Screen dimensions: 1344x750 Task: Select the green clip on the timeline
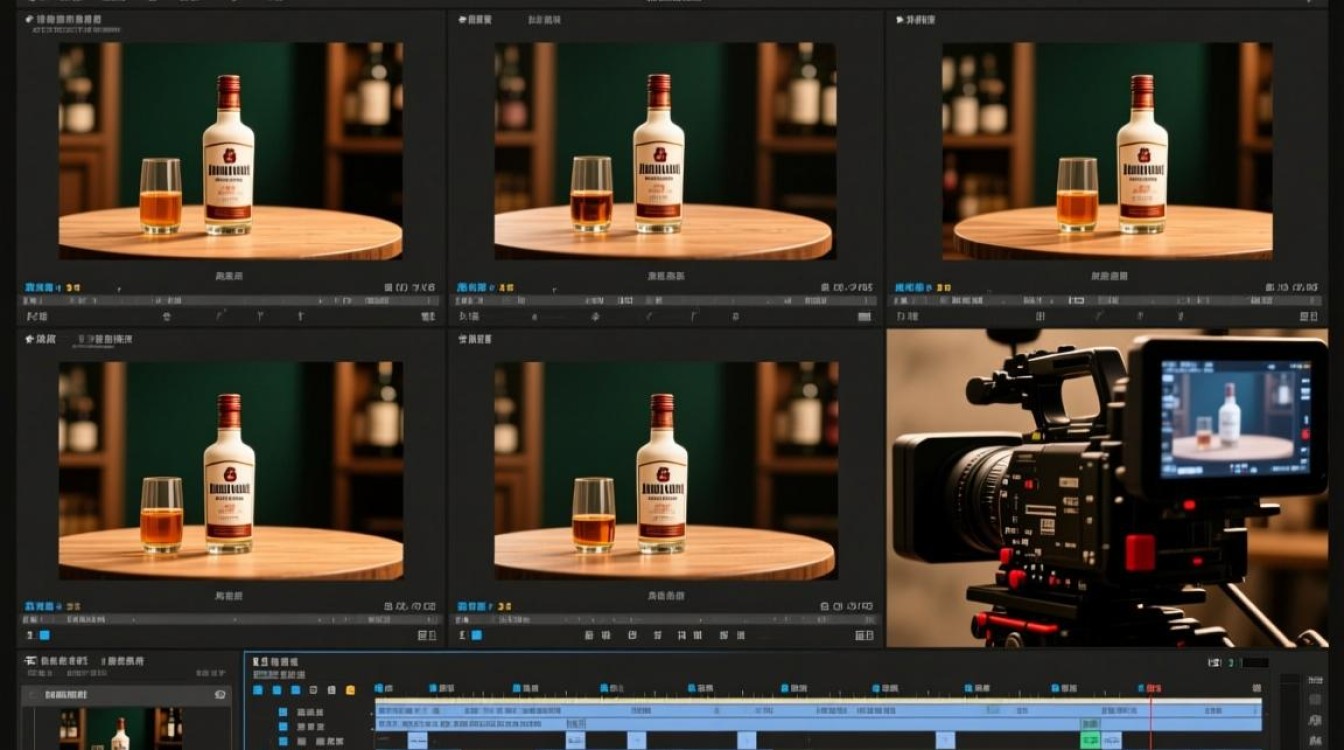click(1090, 740)
